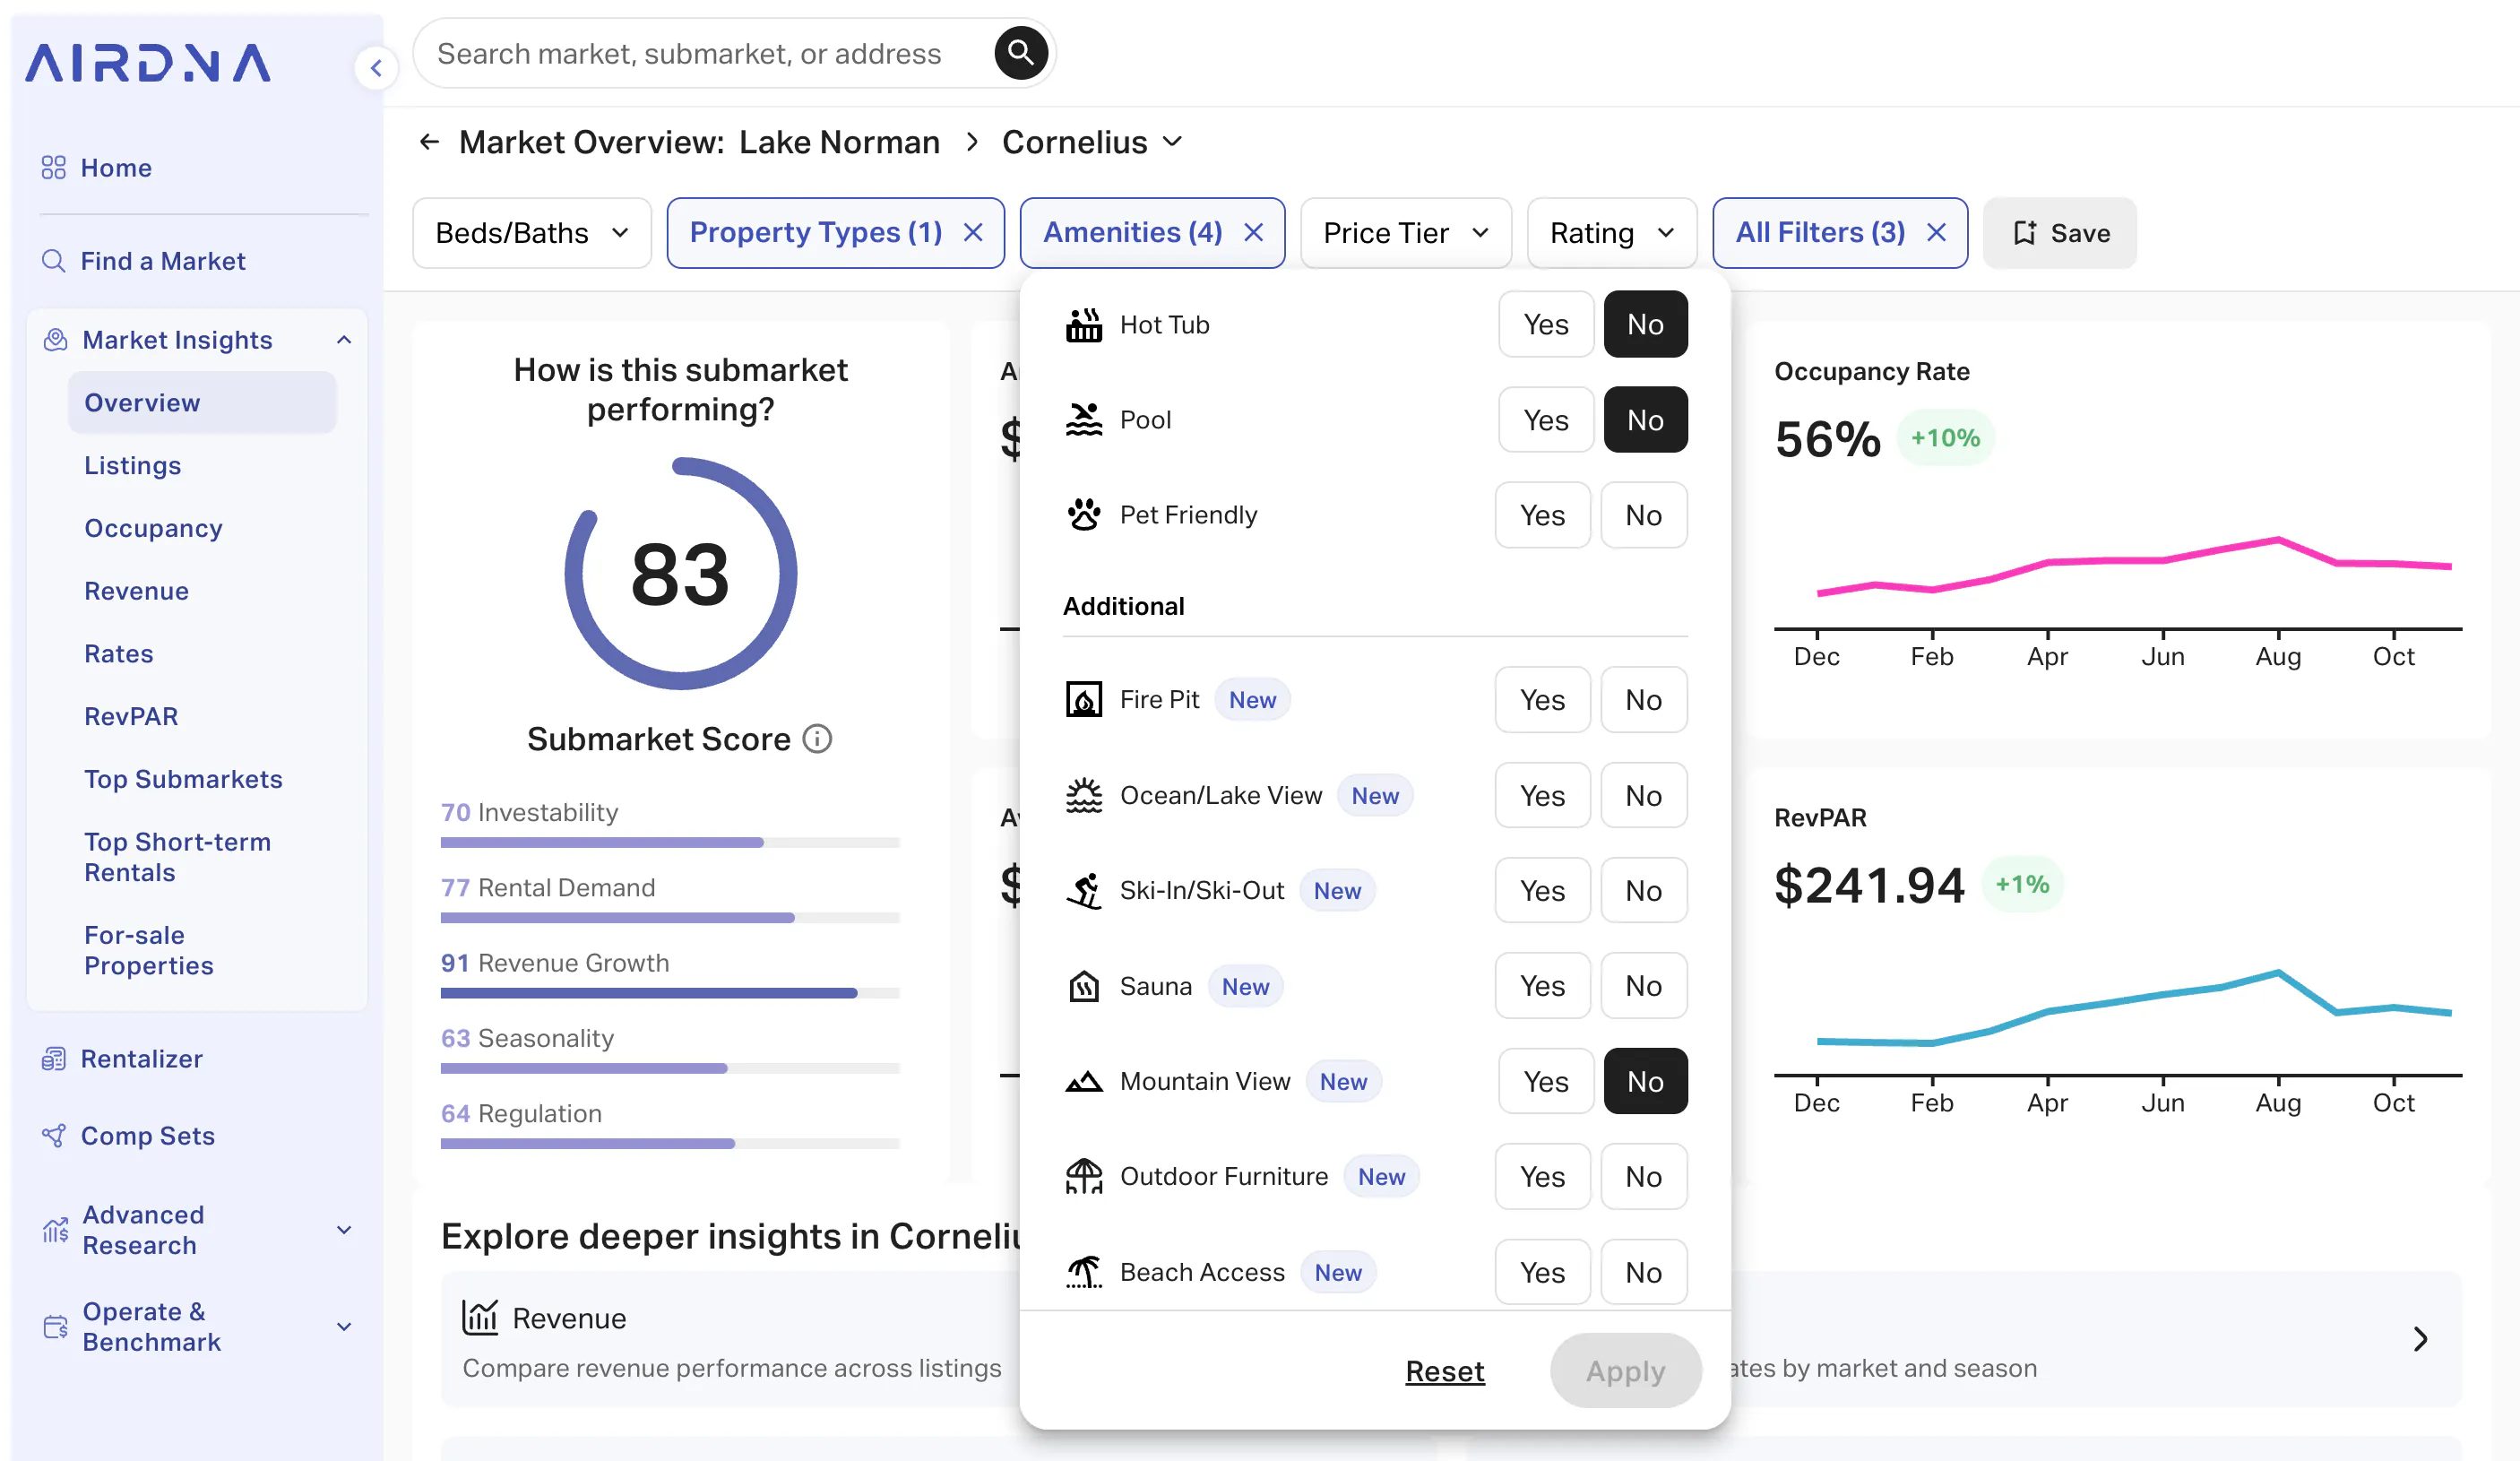The height and width of the screenshot is (1461, 2520).
Task: Click the Apply button
Action: pos(1625,1371)
